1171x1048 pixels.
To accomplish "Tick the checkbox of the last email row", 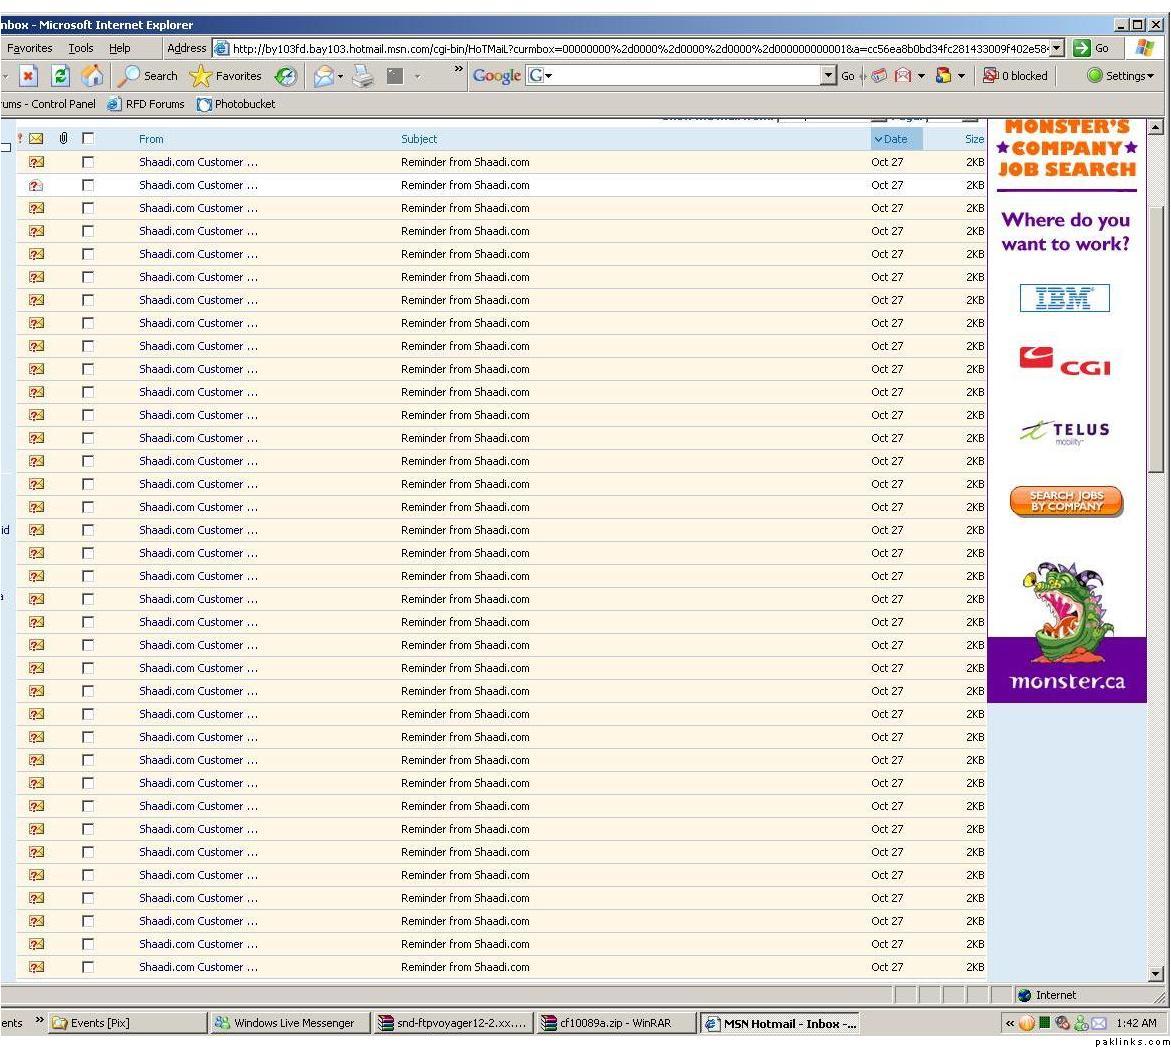I will point(88,967).
